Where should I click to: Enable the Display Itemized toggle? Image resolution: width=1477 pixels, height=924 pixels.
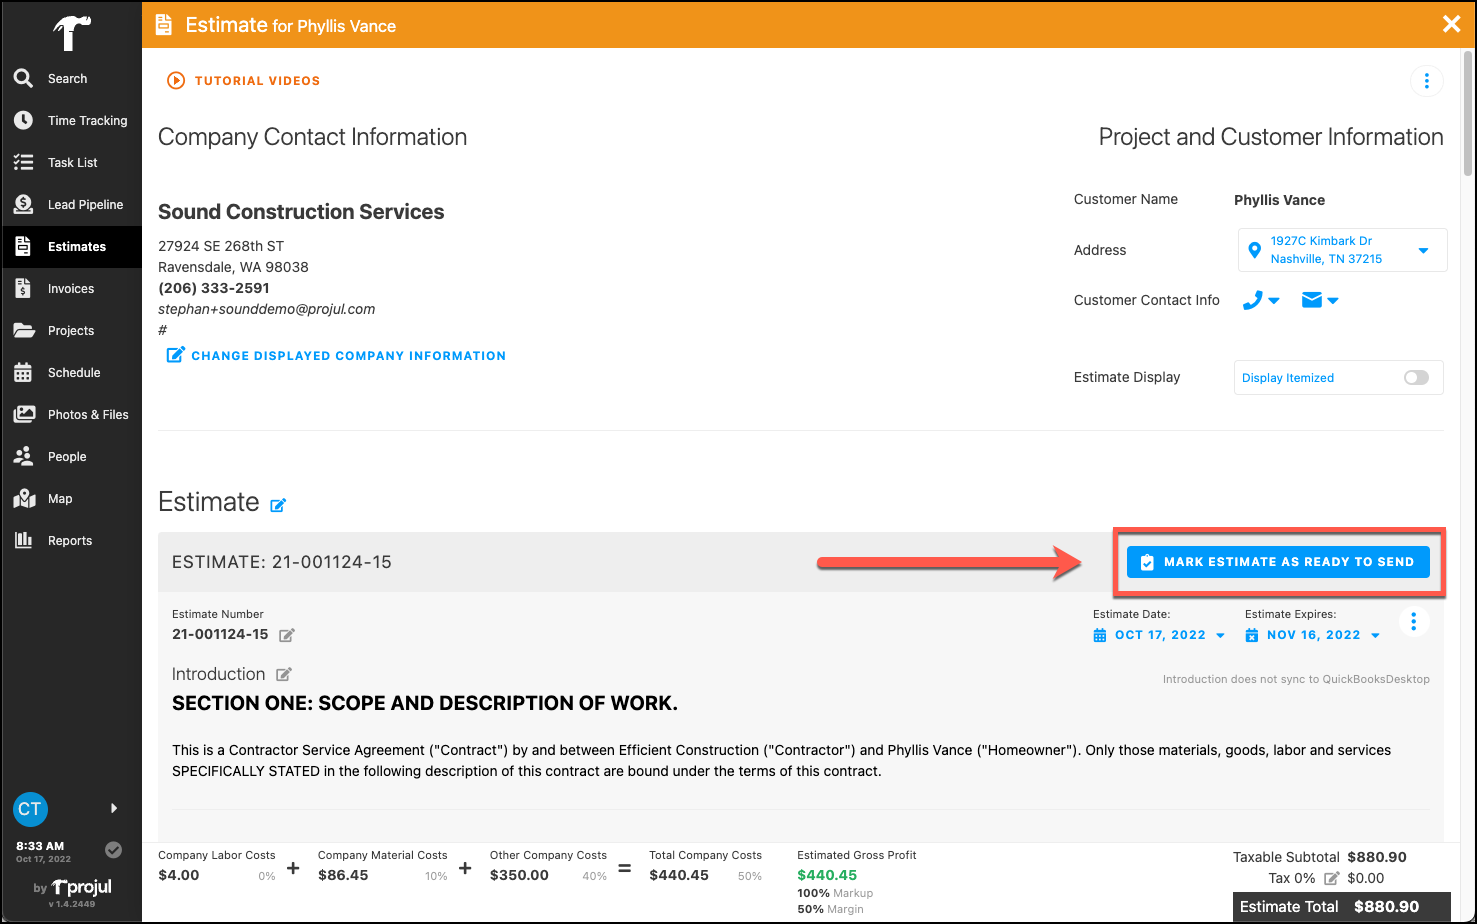pos(1415,377)
